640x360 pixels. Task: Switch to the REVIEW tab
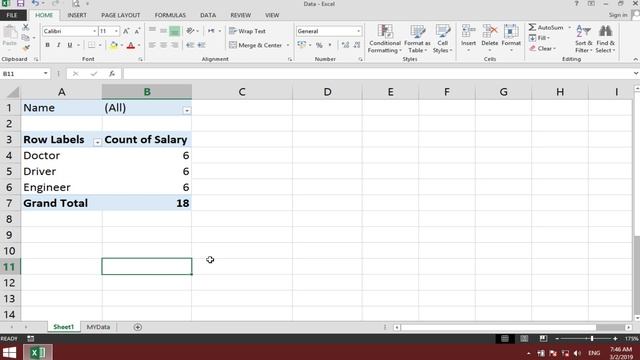tap(240, 15)
